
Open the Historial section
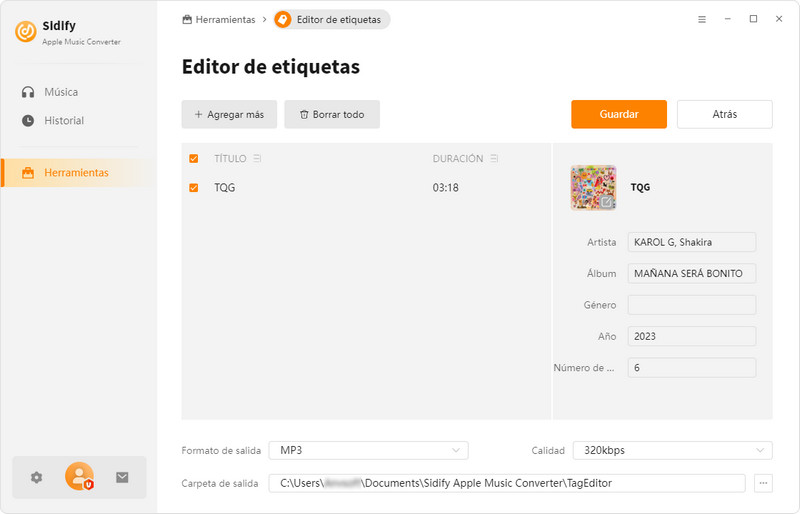click(x=64, y=120)
